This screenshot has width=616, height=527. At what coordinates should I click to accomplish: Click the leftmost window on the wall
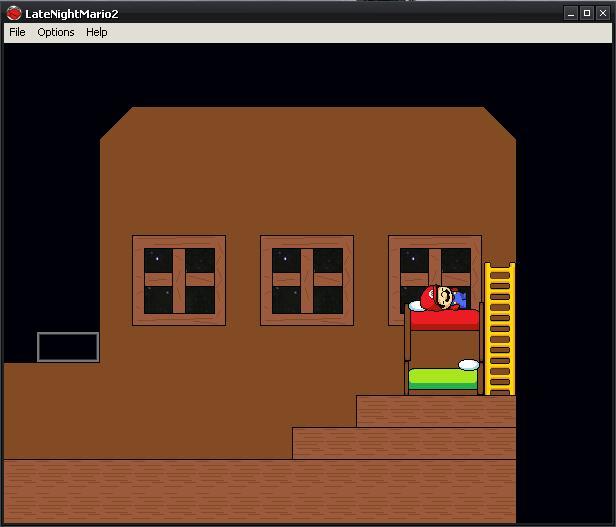tap(179, 281)
